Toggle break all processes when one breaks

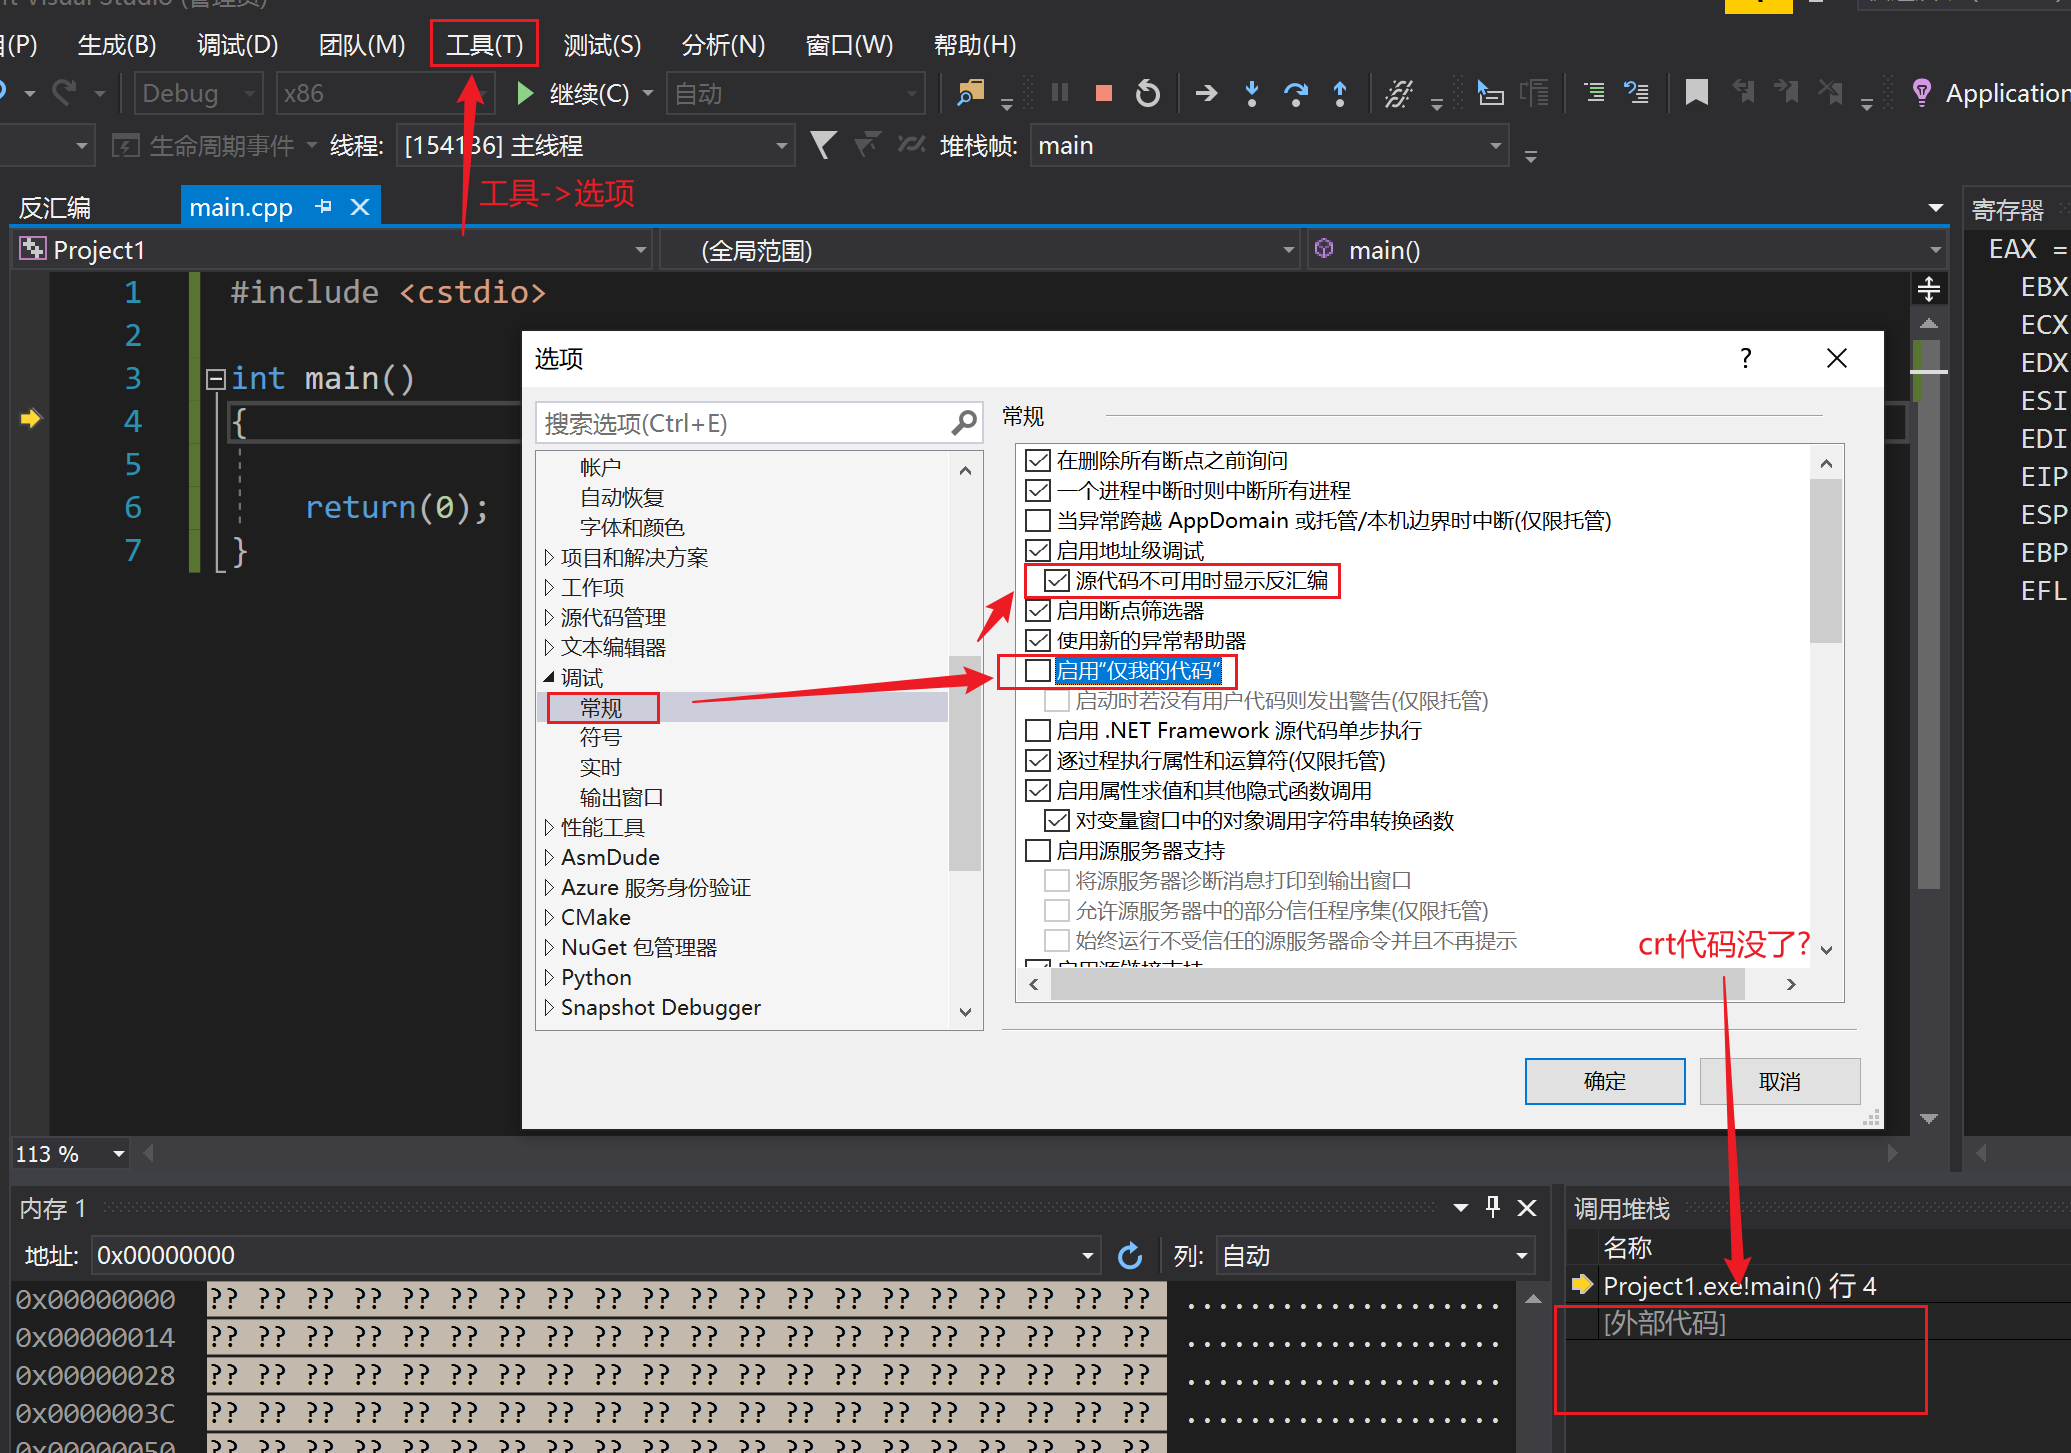[1038, 491]
